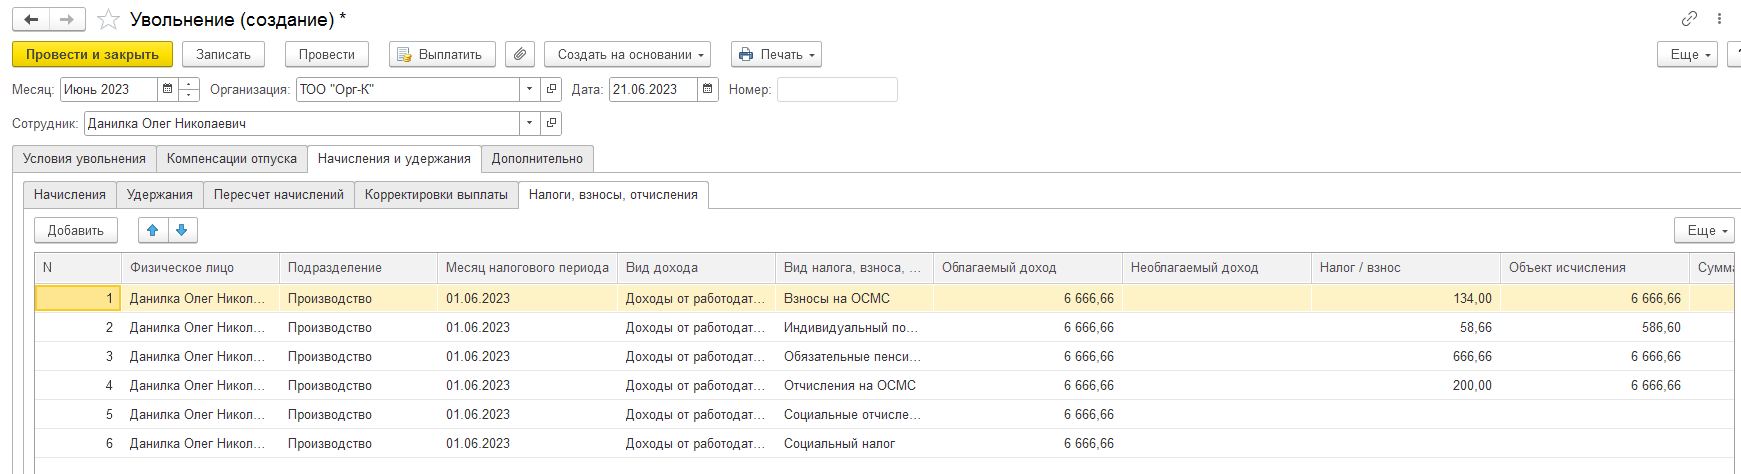
Task: Click the Провести и закрыть button
Action: [x=92, y=54]
